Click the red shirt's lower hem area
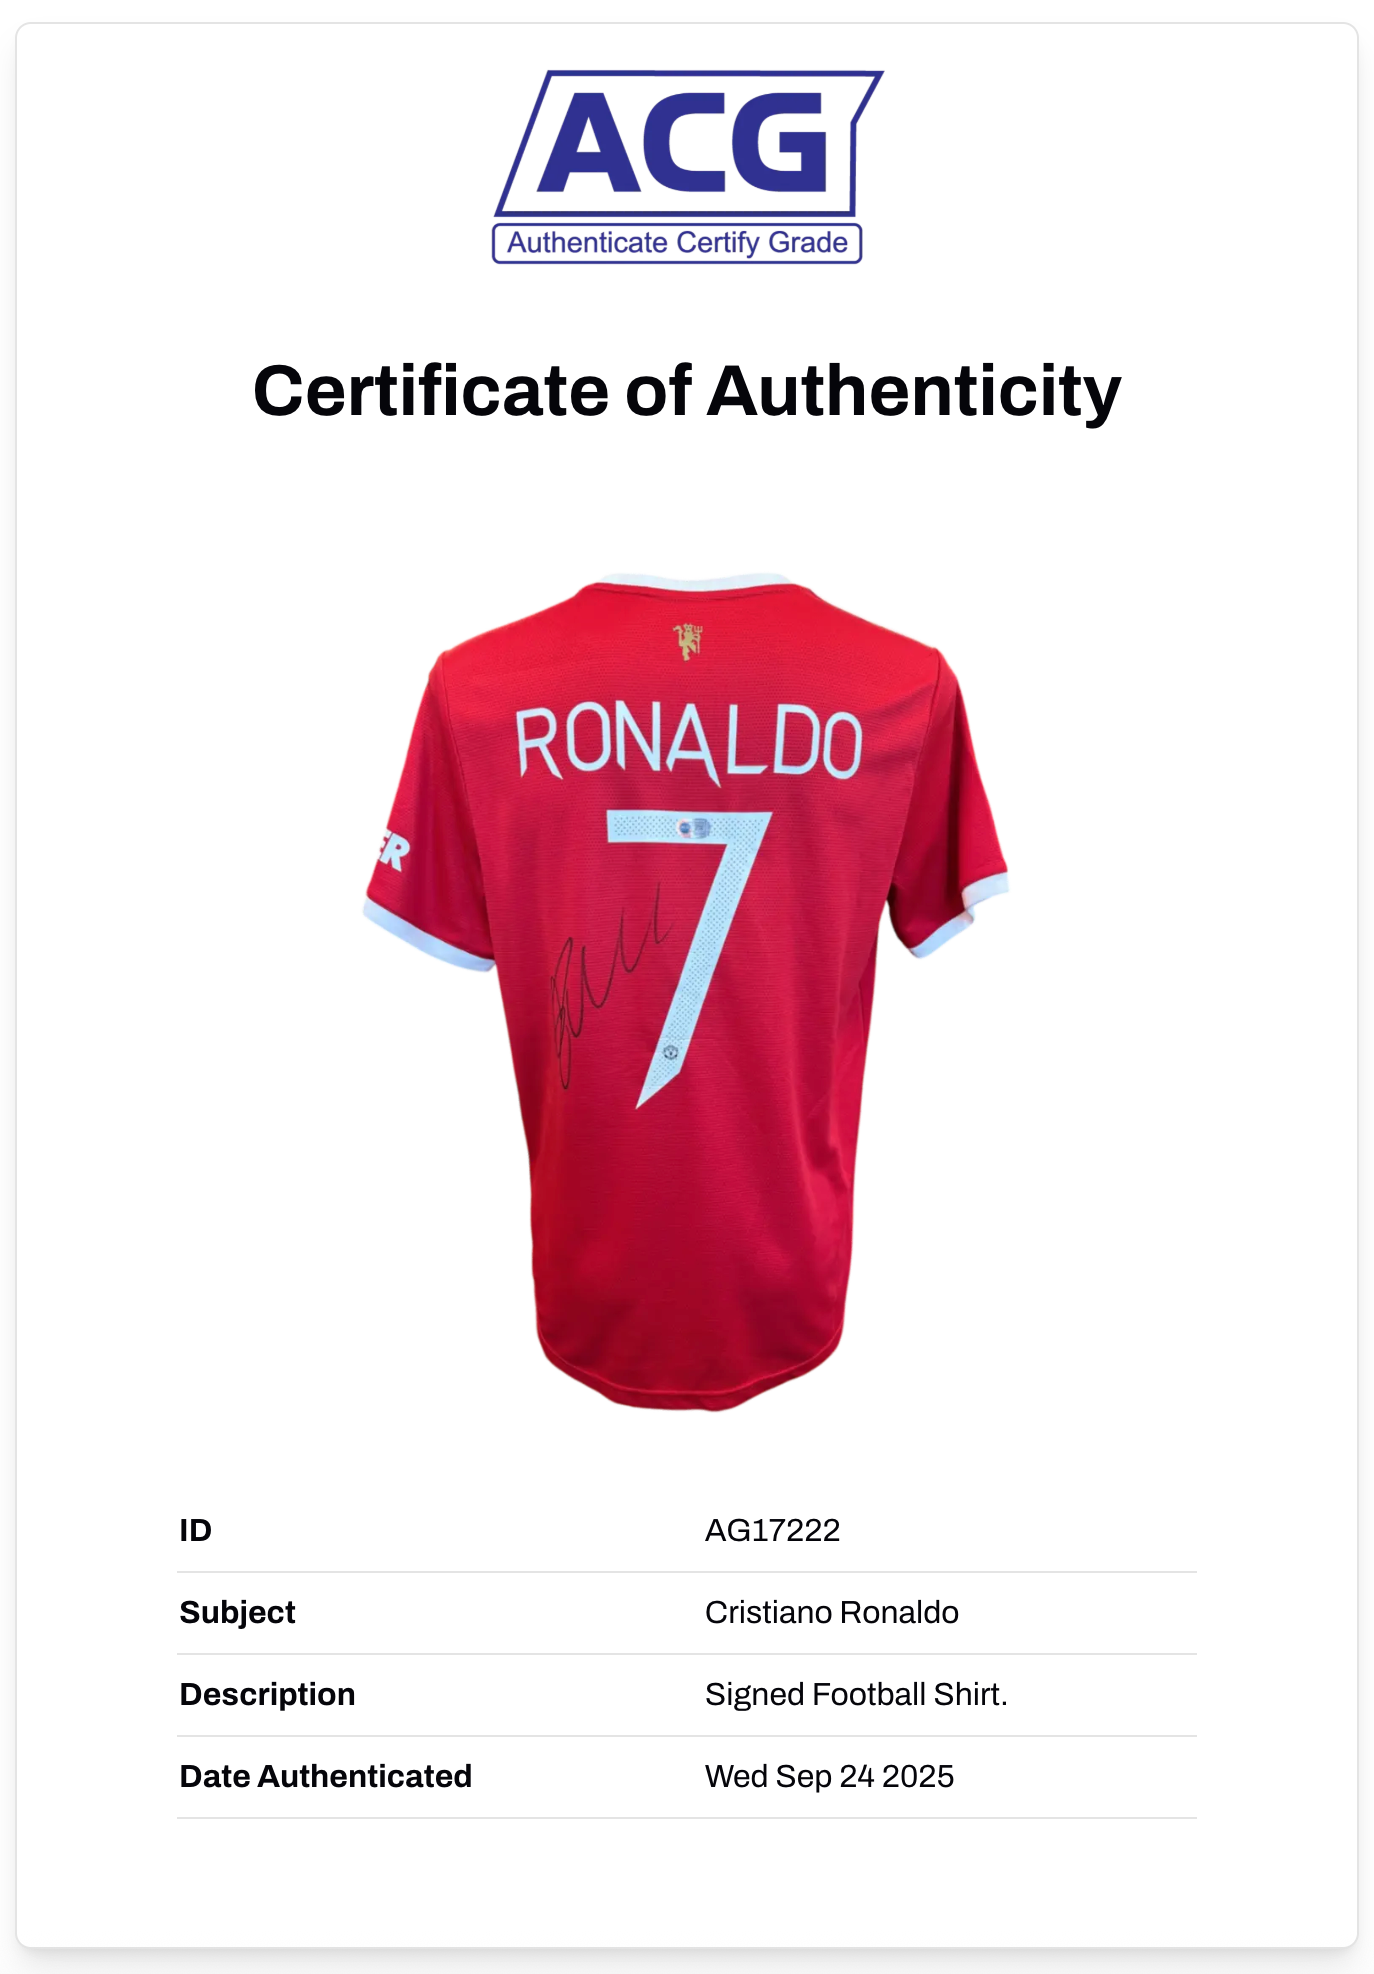This screenshot has width=1374, height=1974. tap(690, 1370)
